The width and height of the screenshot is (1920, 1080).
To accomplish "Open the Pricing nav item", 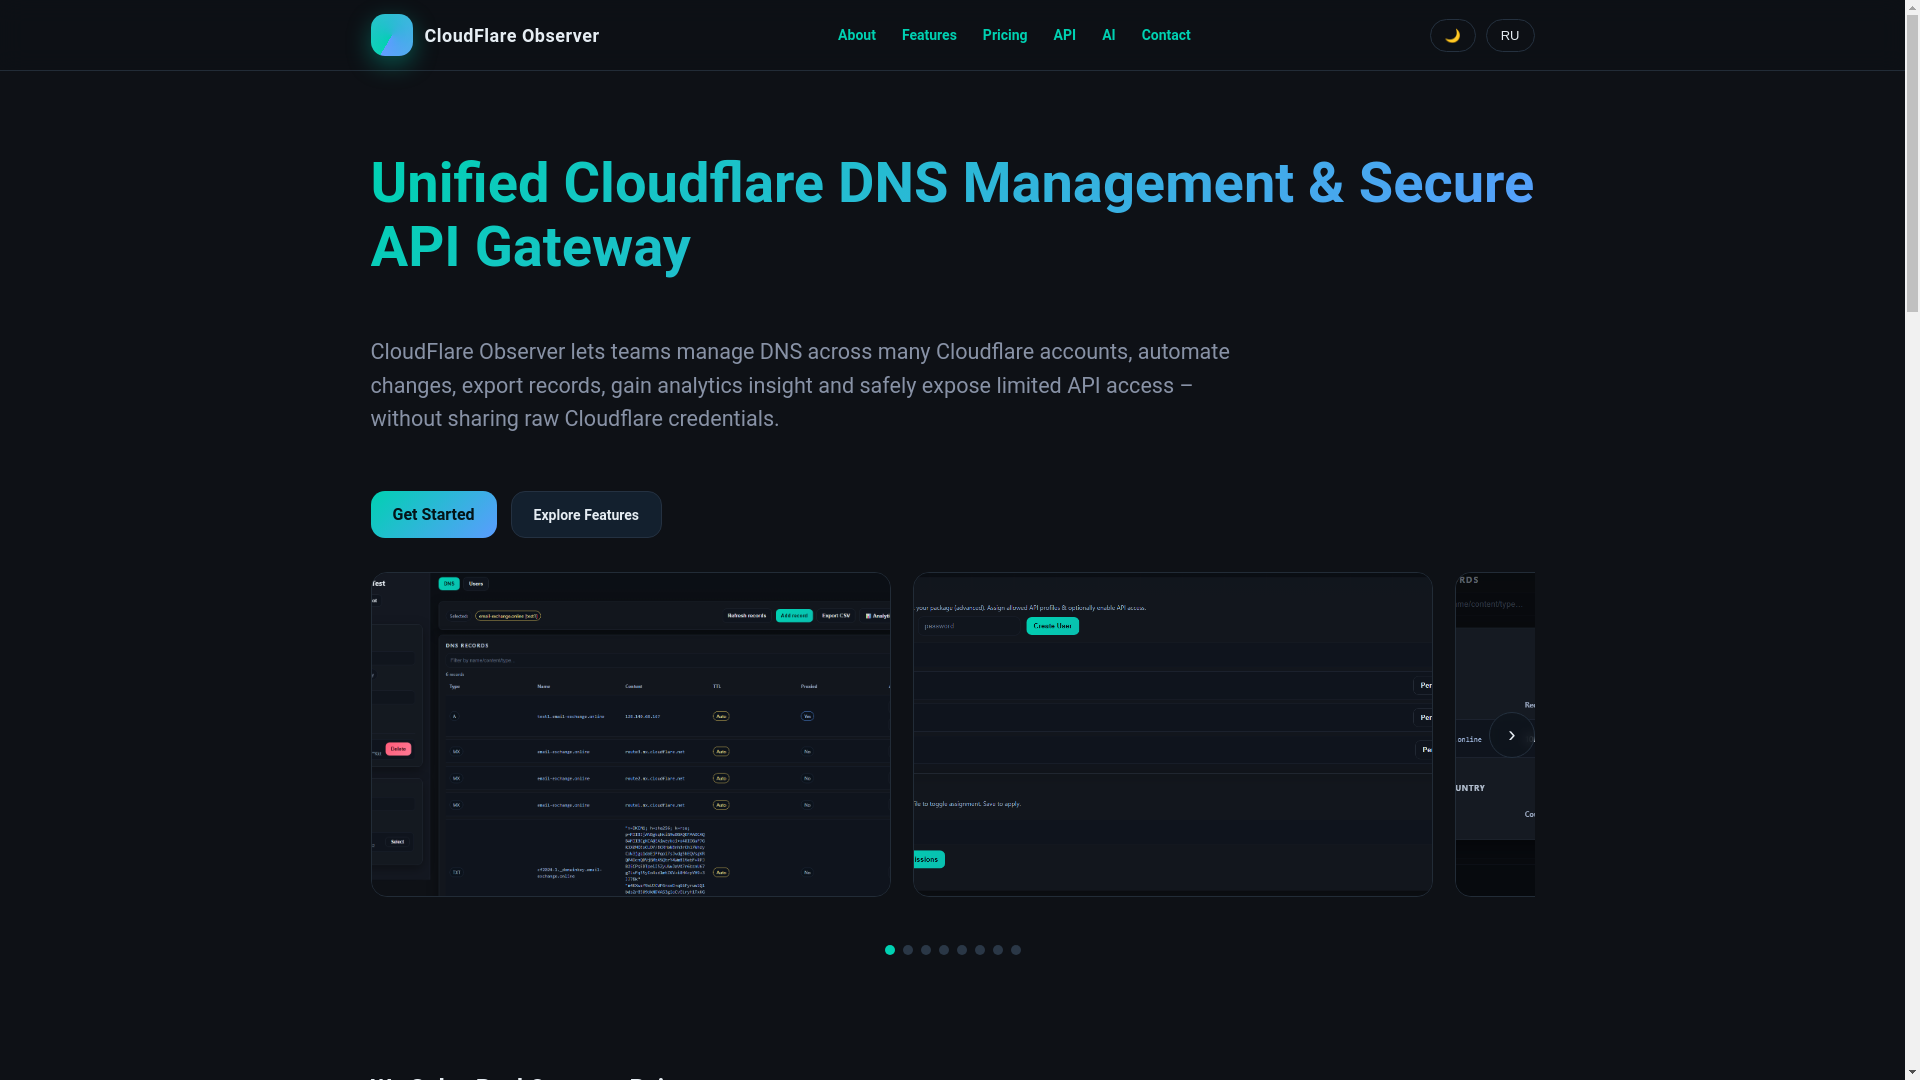I will pos(1004,35).
